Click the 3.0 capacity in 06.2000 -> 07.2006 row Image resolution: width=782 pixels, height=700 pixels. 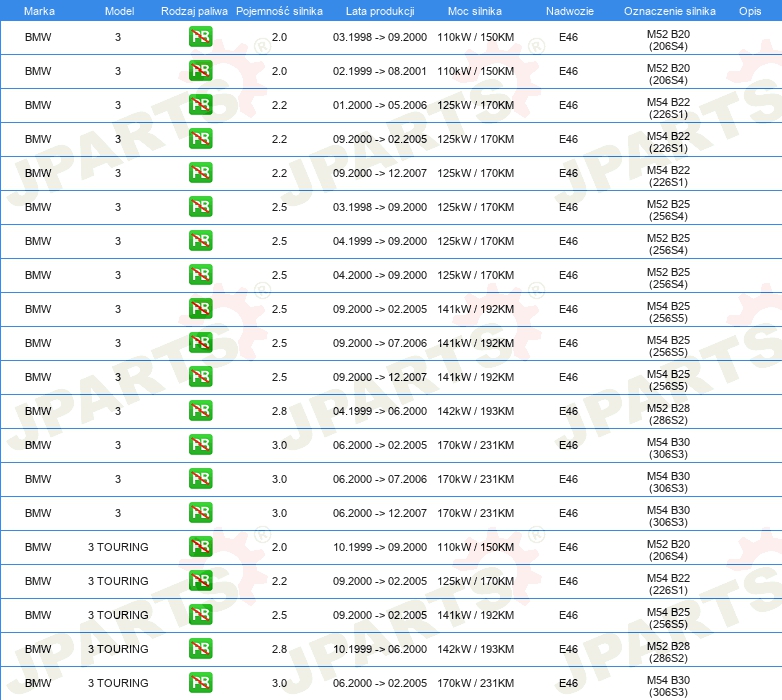pos(279,479)
